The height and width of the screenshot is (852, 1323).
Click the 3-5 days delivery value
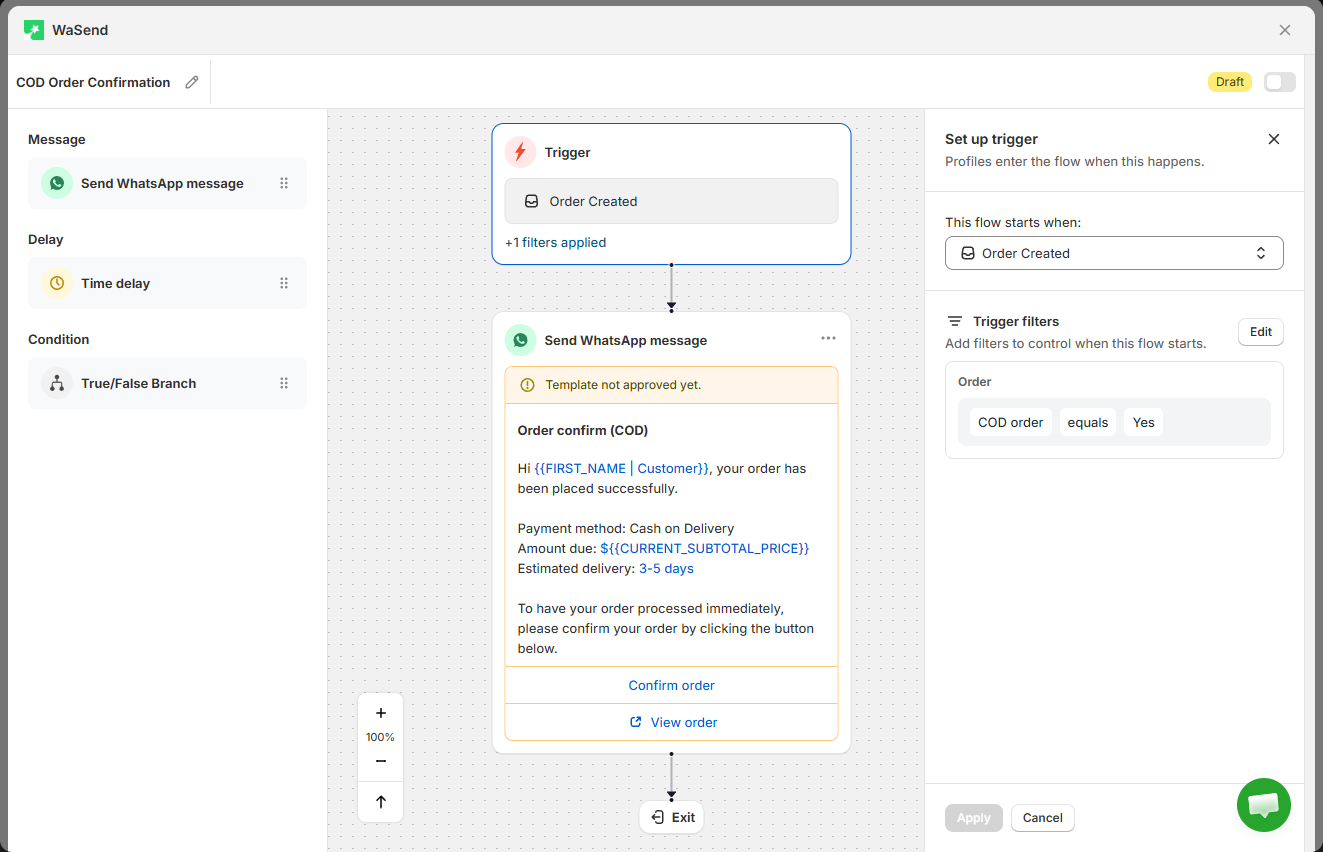pyautogui.click(x=666, y=568)
